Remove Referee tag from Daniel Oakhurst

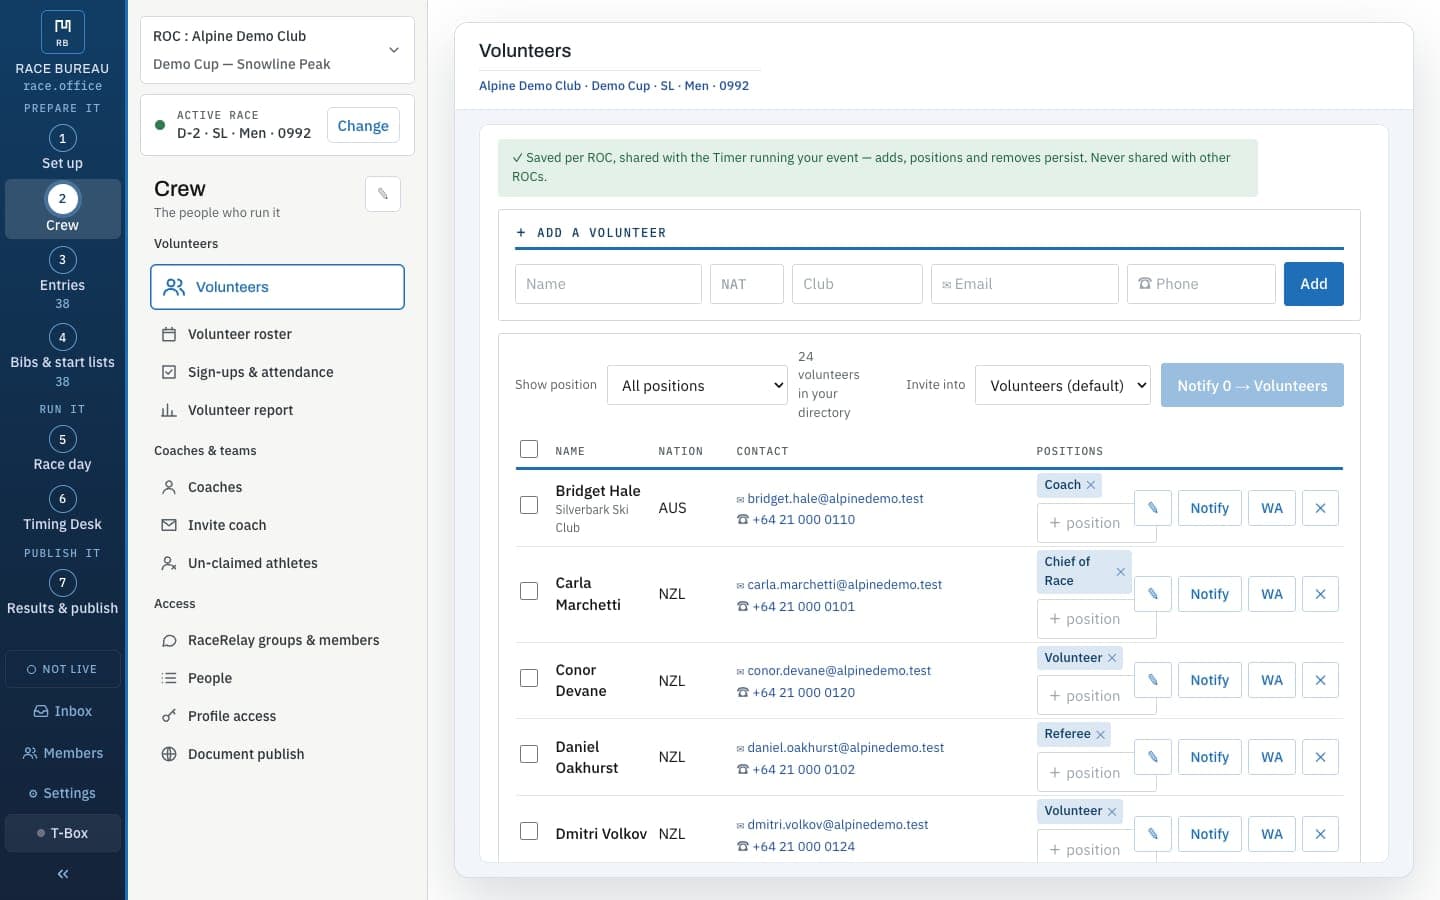click(1101, 734)
